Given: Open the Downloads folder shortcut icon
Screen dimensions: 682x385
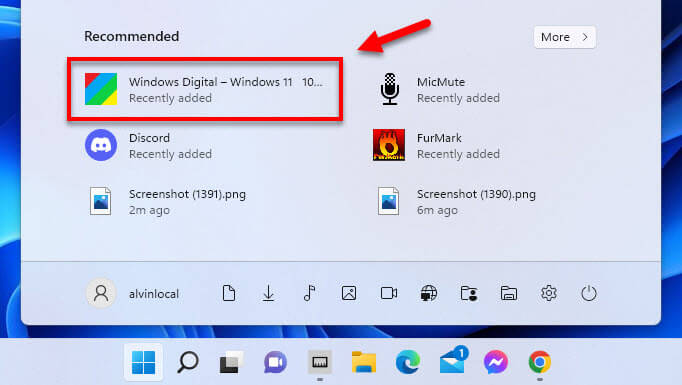Looking at the screenshot, I should pos(269,293).
